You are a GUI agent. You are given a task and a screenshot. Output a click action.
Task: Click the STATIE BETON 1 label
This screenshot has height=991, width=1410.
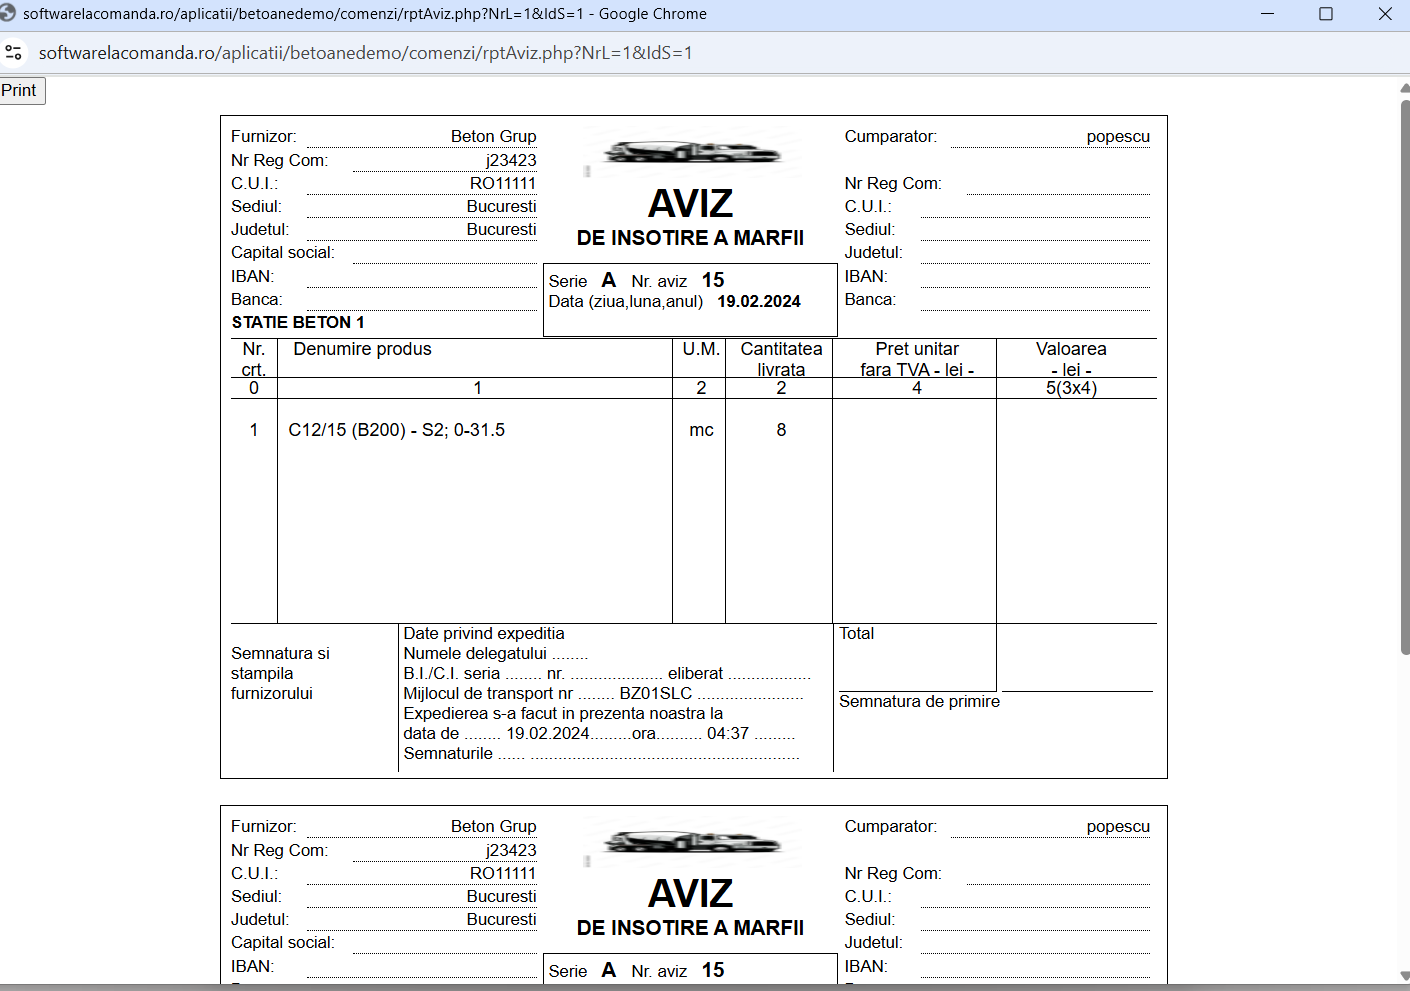click(x=298, y=322)
